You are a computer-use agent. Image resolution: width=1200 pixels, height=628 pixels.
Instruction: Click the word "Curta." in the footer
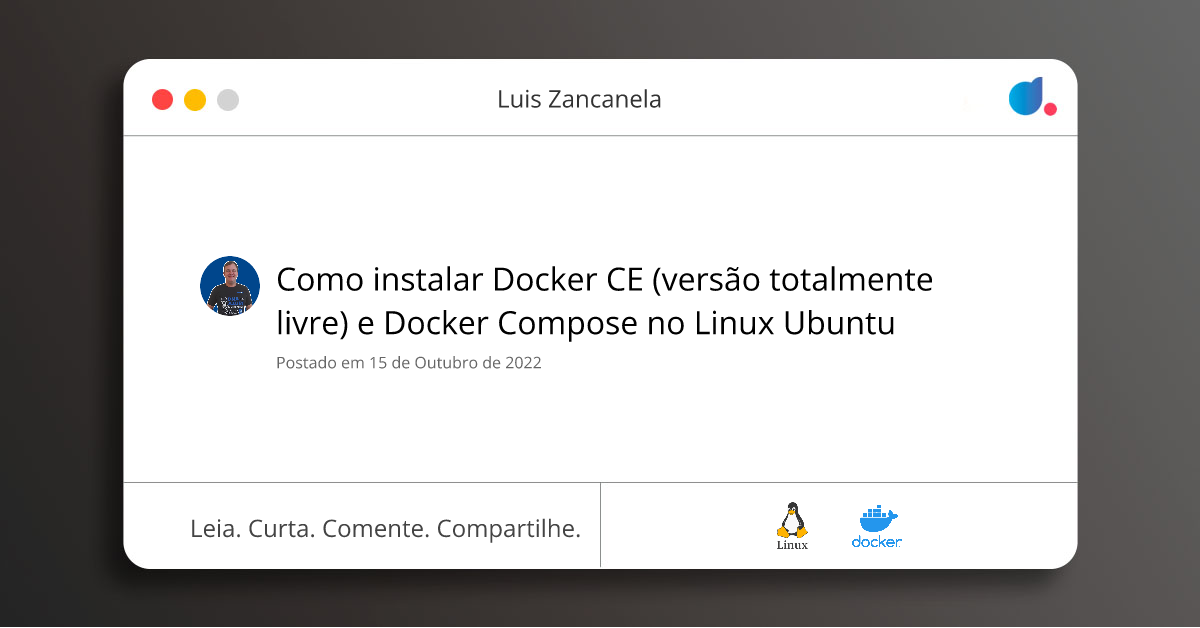(x=281, y=528)
